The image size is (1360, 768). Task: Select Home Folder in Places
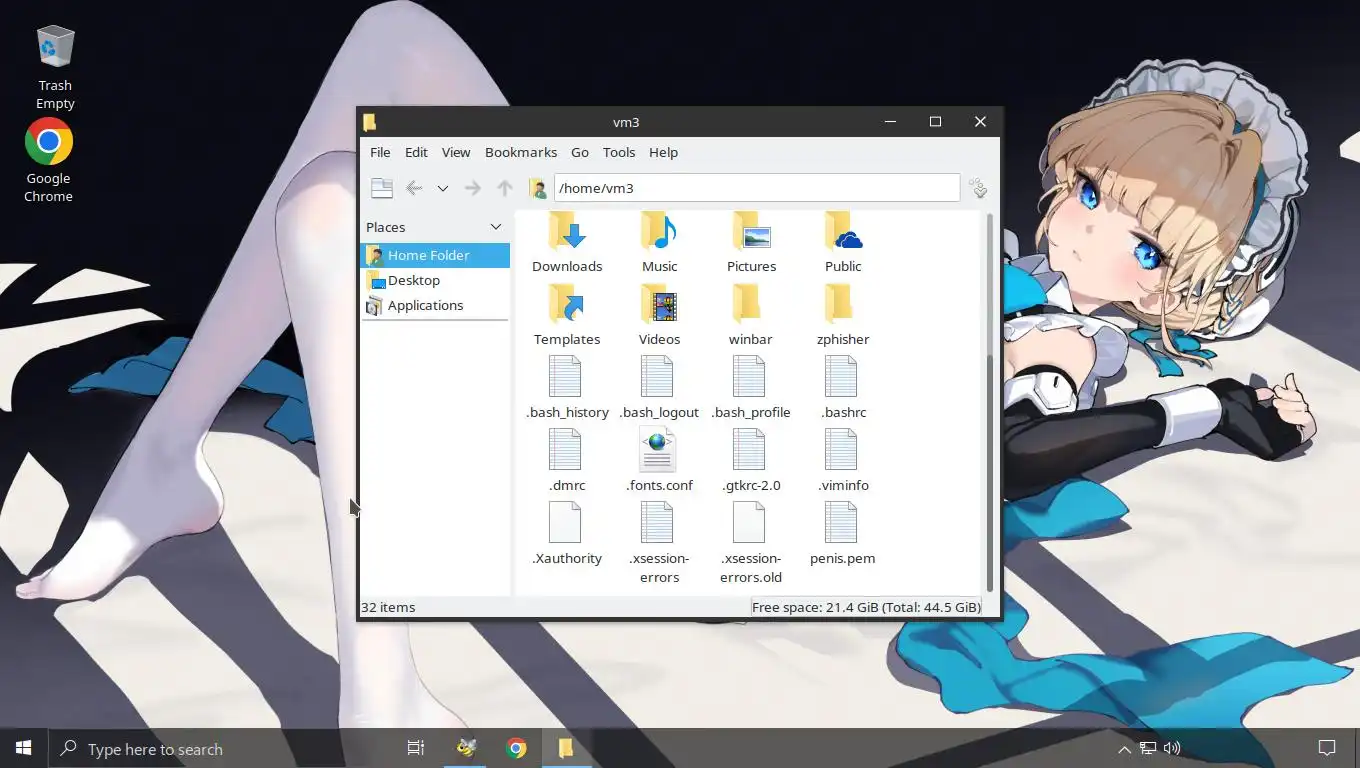click(435, 255)
